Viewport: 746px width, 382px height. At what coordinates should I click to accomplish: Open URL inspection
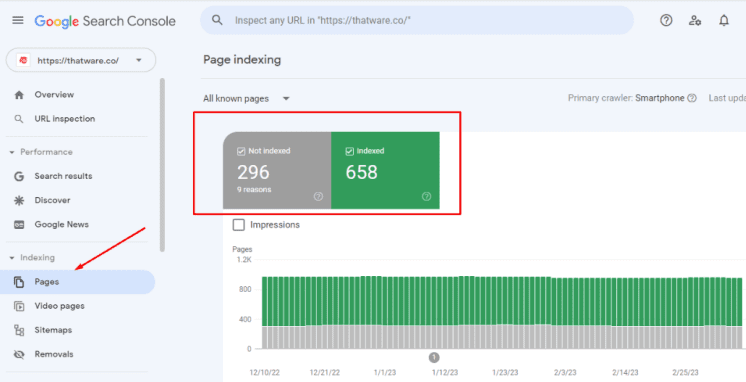(65, 119)
